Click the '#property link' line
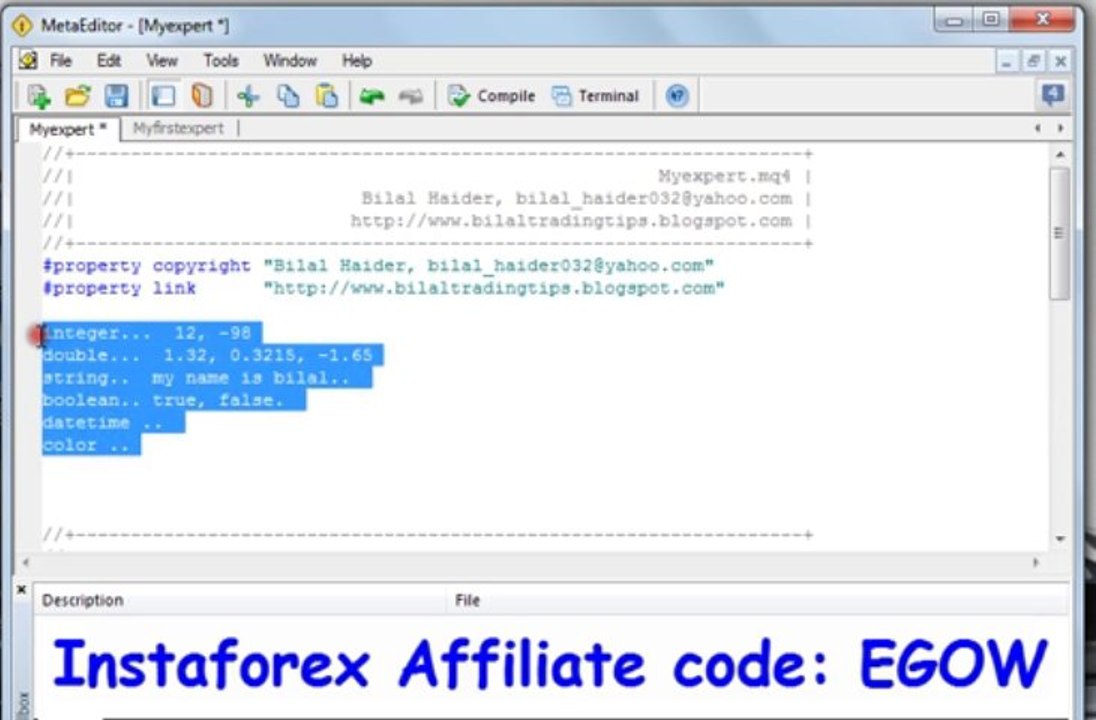This screenshot has height=720, width=1096. point(384,289)
